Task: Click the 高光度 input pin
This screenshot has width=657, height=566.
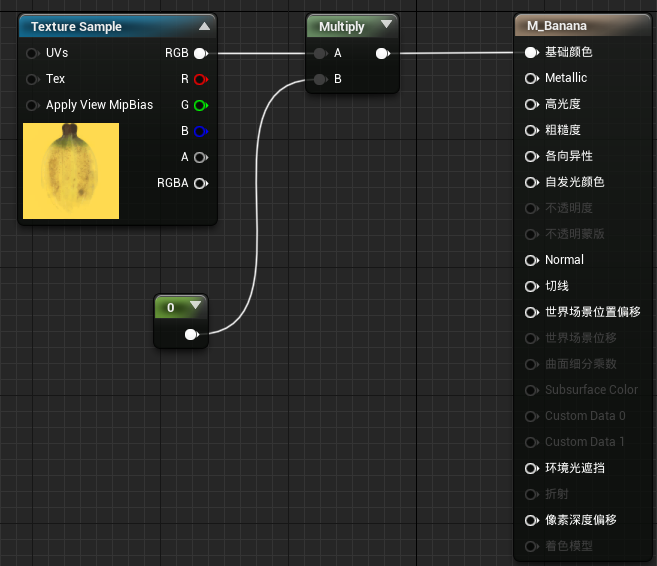Action: point(532,104)
